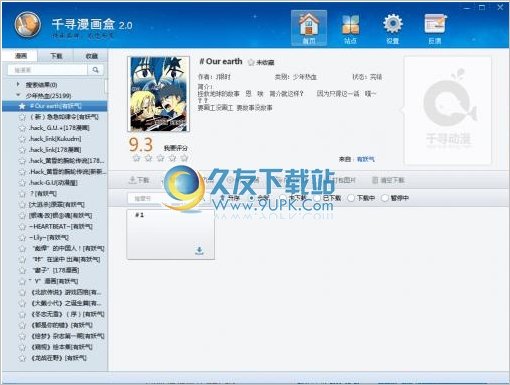Select # Our earth[有妖气] in list
The image size is (510, 385).
pos(55,106)
